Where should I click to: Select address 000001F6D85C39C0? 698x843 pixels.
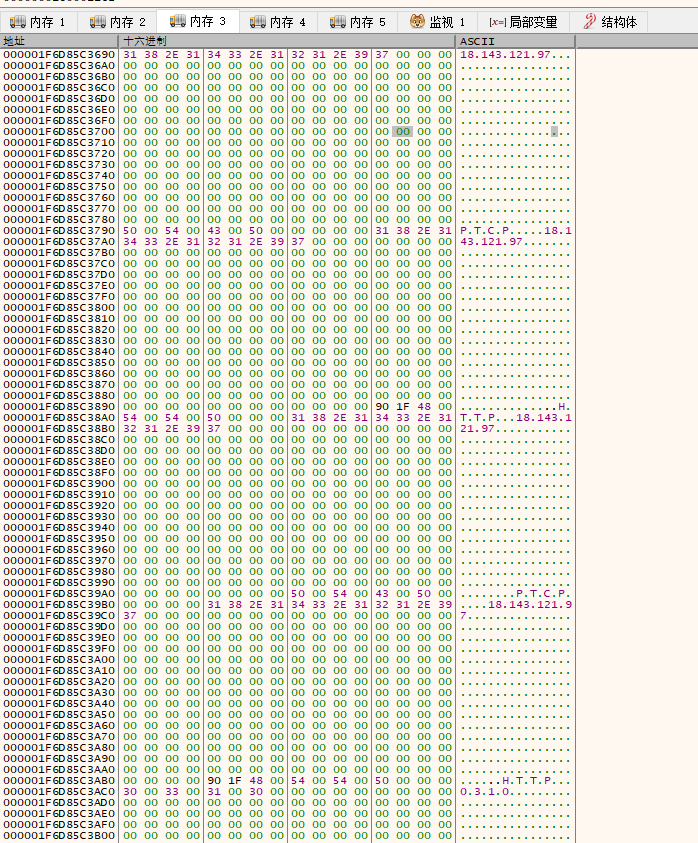tap(59, 616)
